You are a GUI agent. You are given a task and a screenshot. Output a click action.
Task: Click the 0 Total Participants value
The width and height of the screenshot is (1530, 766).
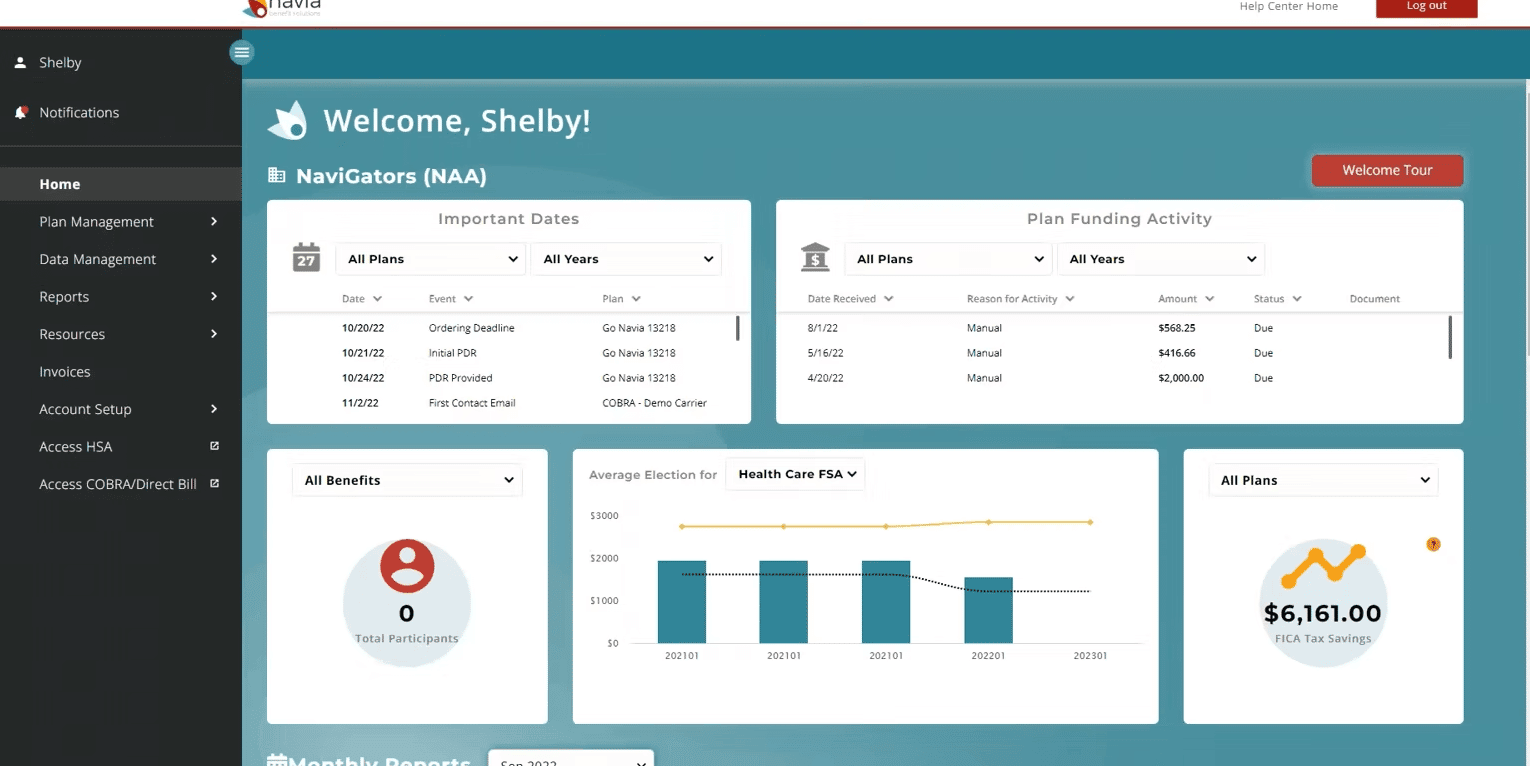click(407, 613)
